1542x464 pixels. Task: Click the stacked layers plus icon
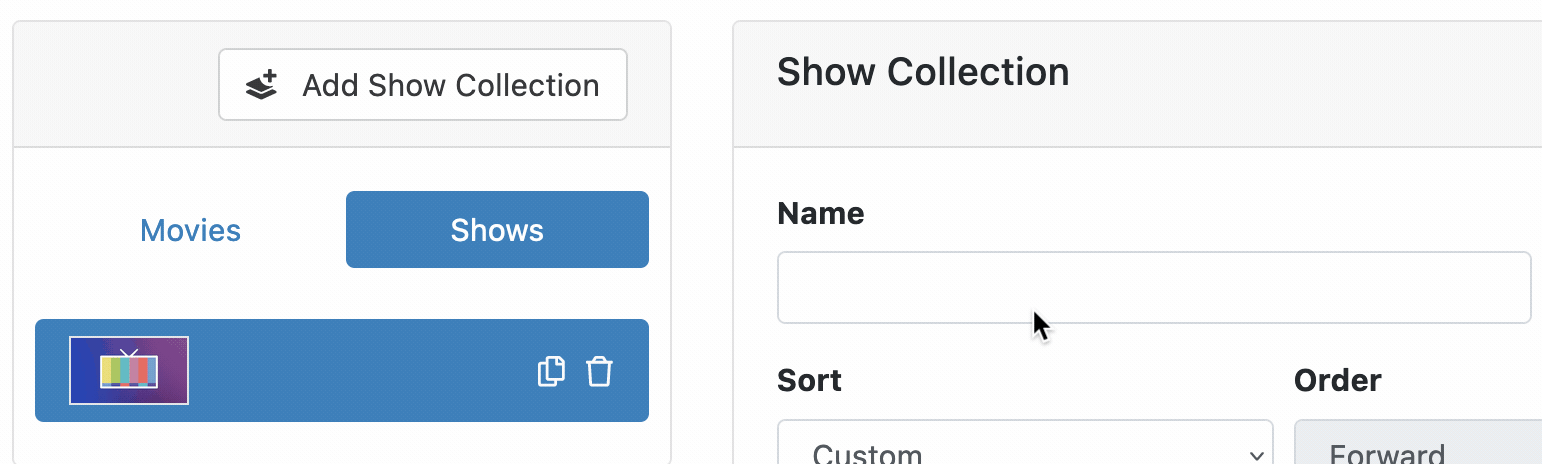[x=262, y=85]
